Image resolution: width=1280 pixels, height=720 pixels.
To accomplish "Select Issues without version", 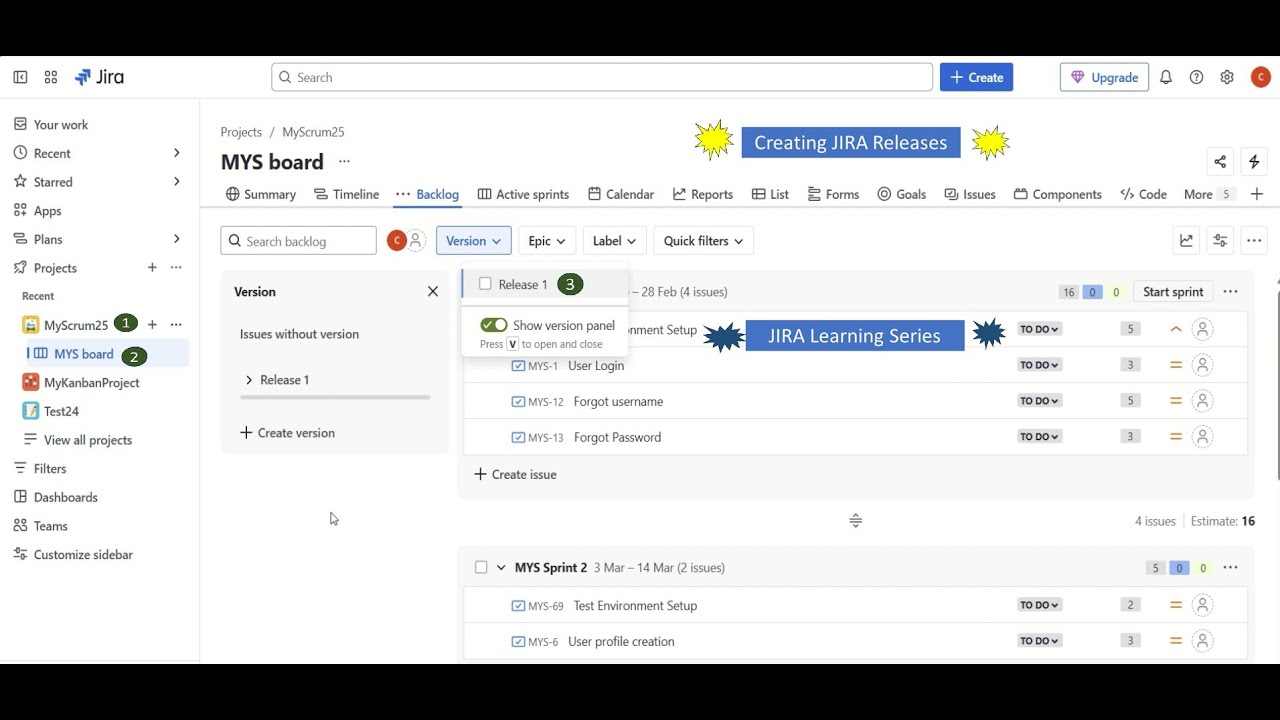I will point(299,334).
